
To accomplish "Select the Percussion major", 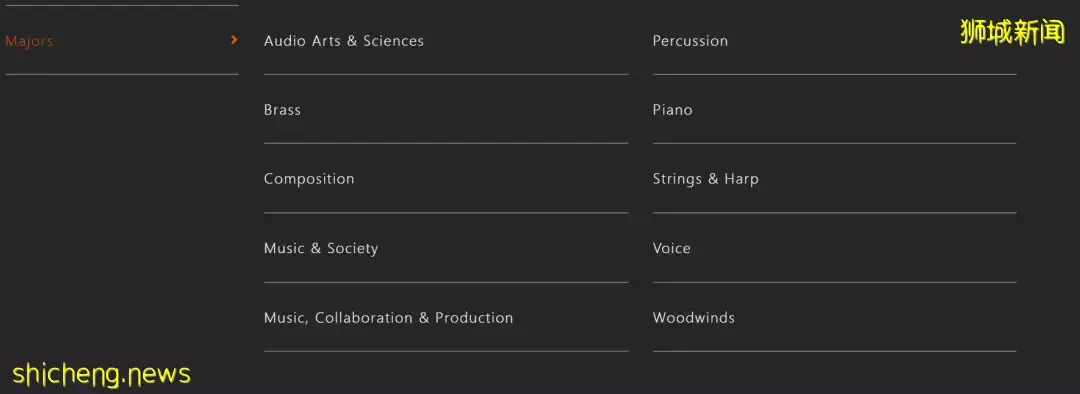I will tap(834, 41).
